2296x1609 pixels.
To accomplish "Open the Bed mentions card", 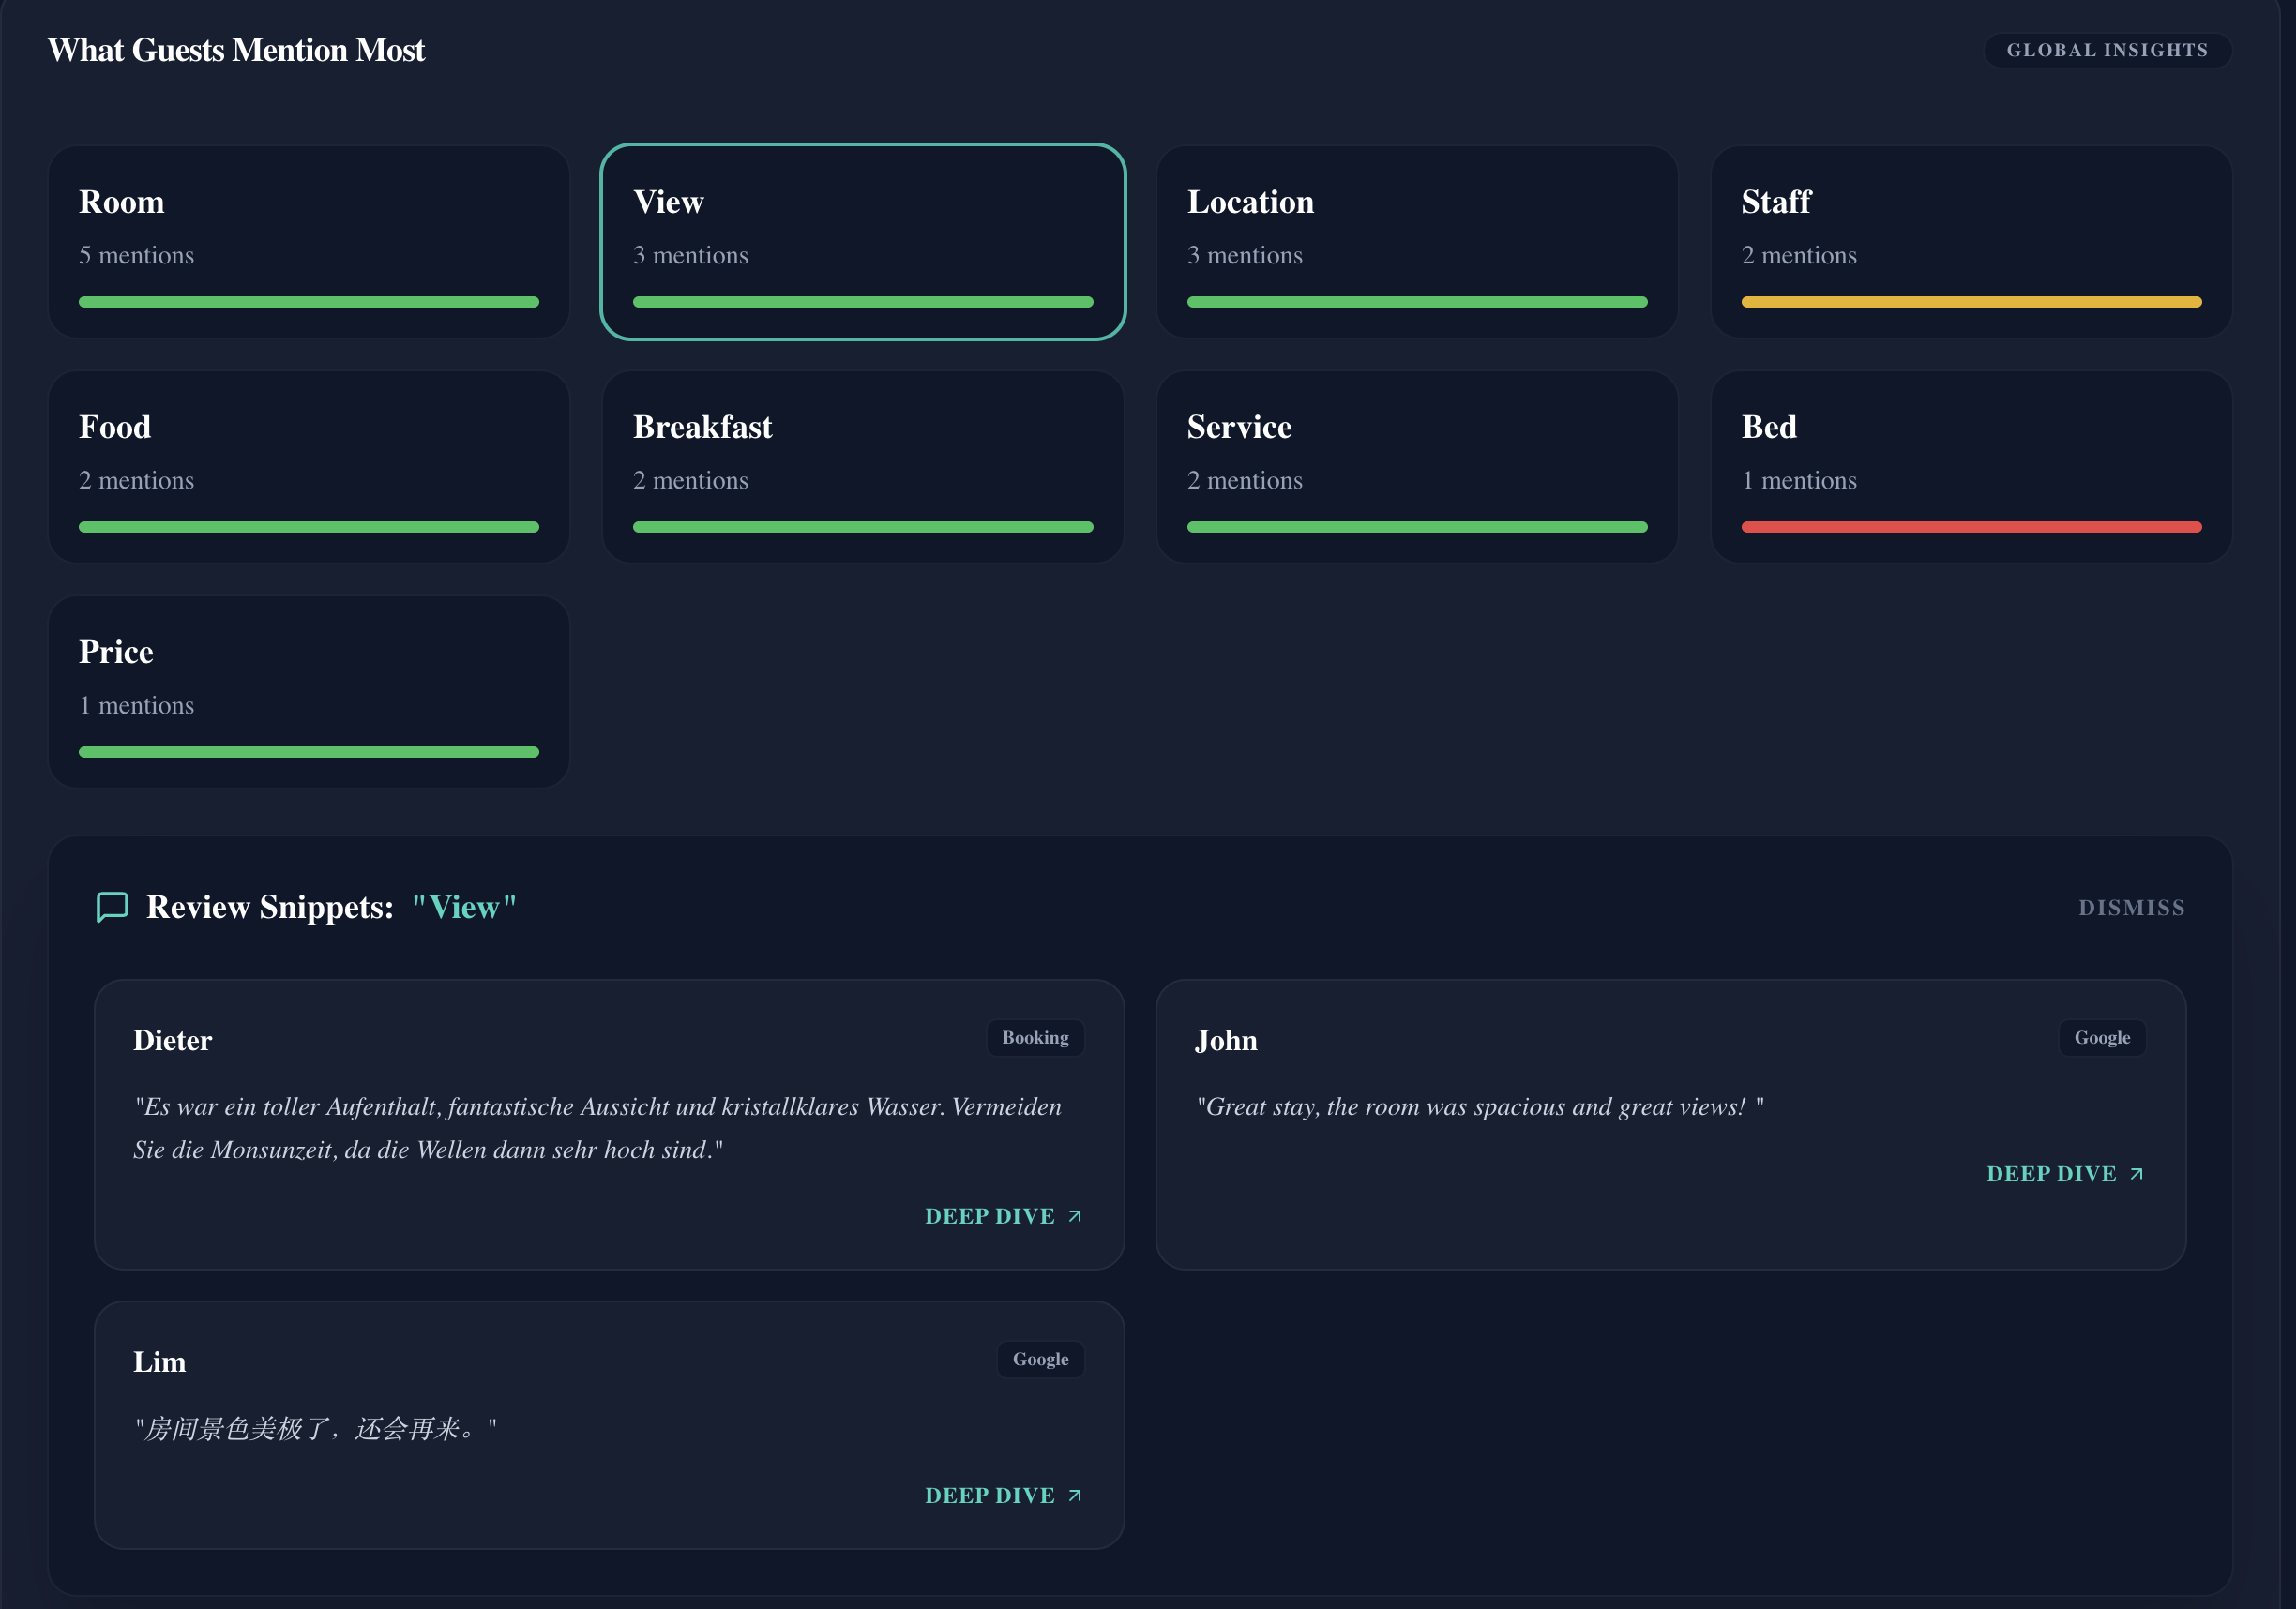I will [x=1970, y=466].
